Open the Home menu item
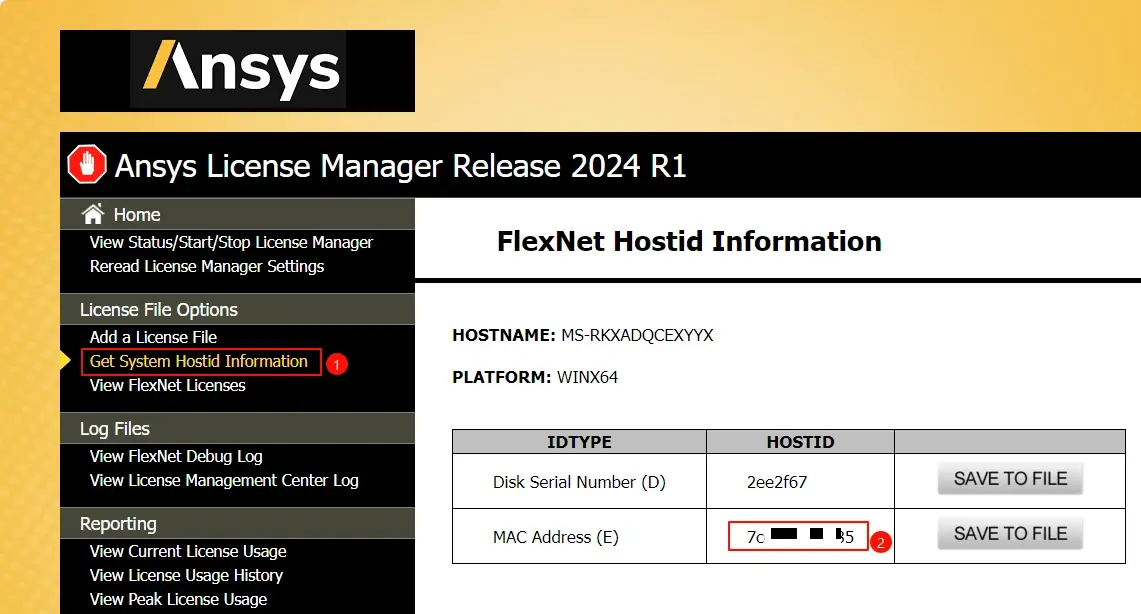Screen dimensions: 1141x614 [137, 215]
